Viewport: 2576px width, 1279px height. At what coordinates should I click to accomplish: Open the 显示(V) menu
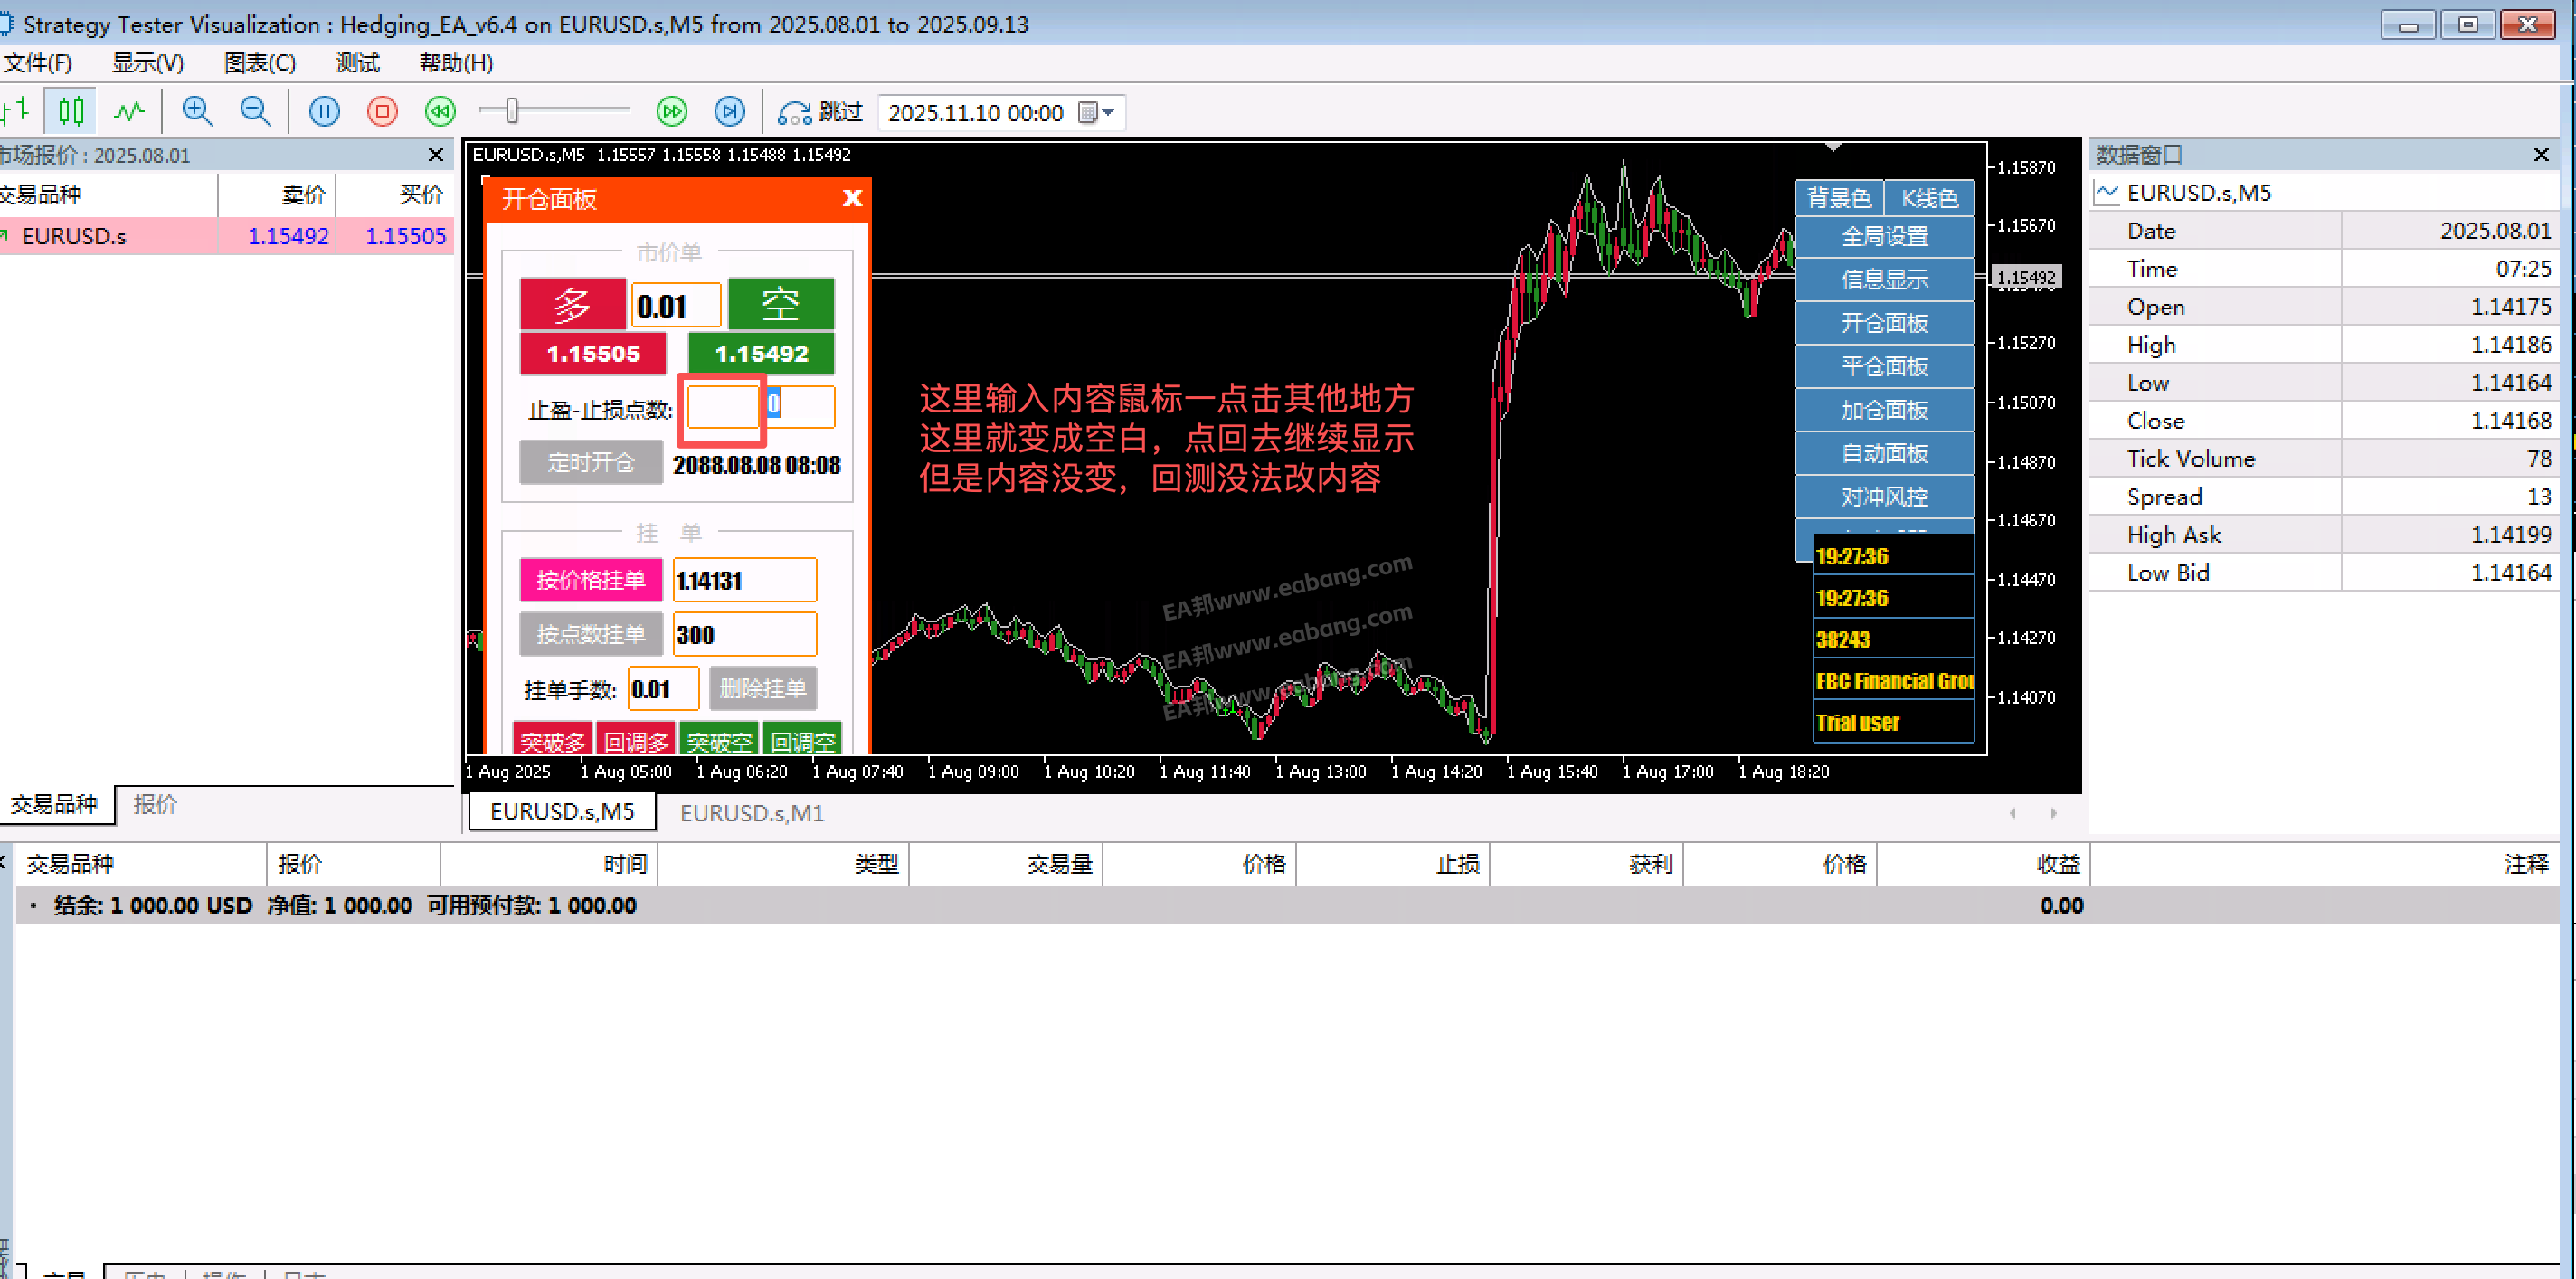[x=147, y=63]
